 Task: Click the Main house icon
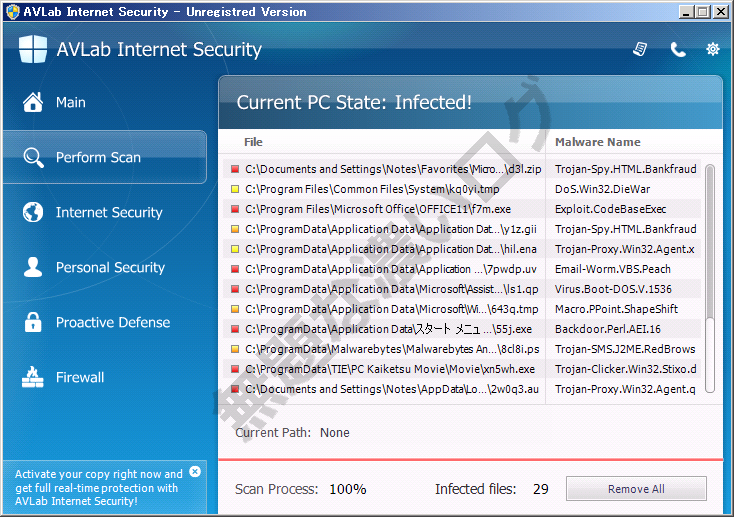33,102
